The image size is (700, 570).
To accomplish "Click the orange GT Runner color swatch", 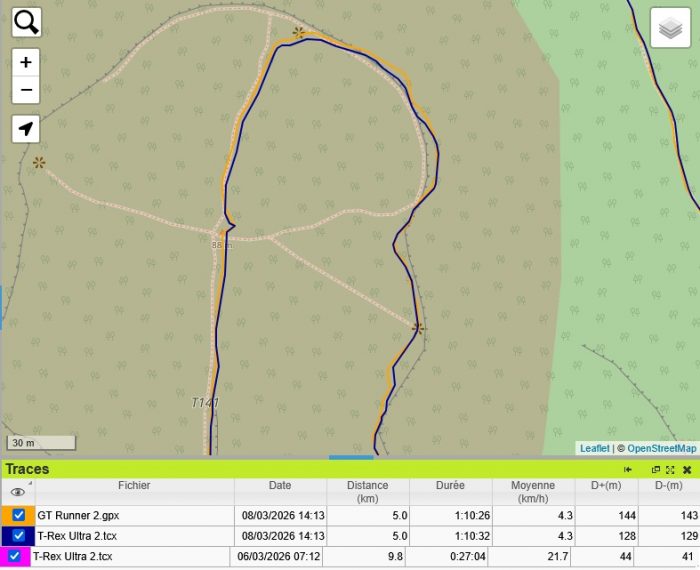I will 5,515.
